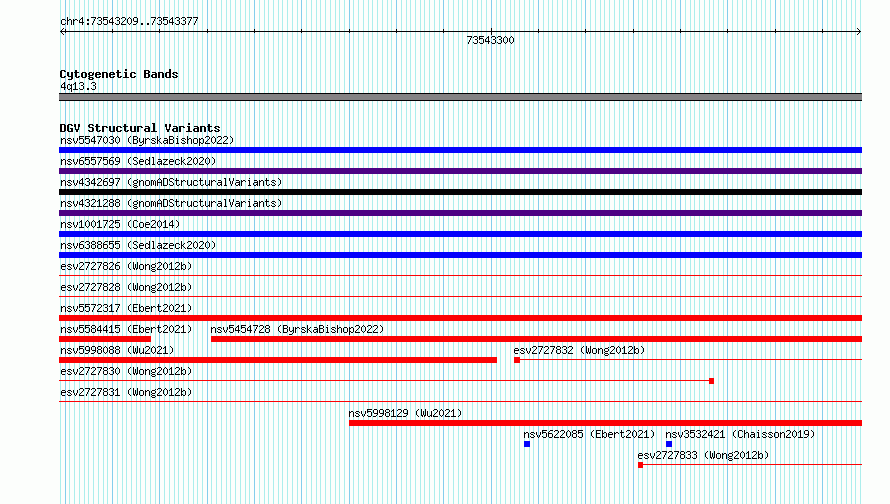The image size is (890, 504).
Task: Click the Cytogenetic Bands track title
Action: (x=119, y=74)
